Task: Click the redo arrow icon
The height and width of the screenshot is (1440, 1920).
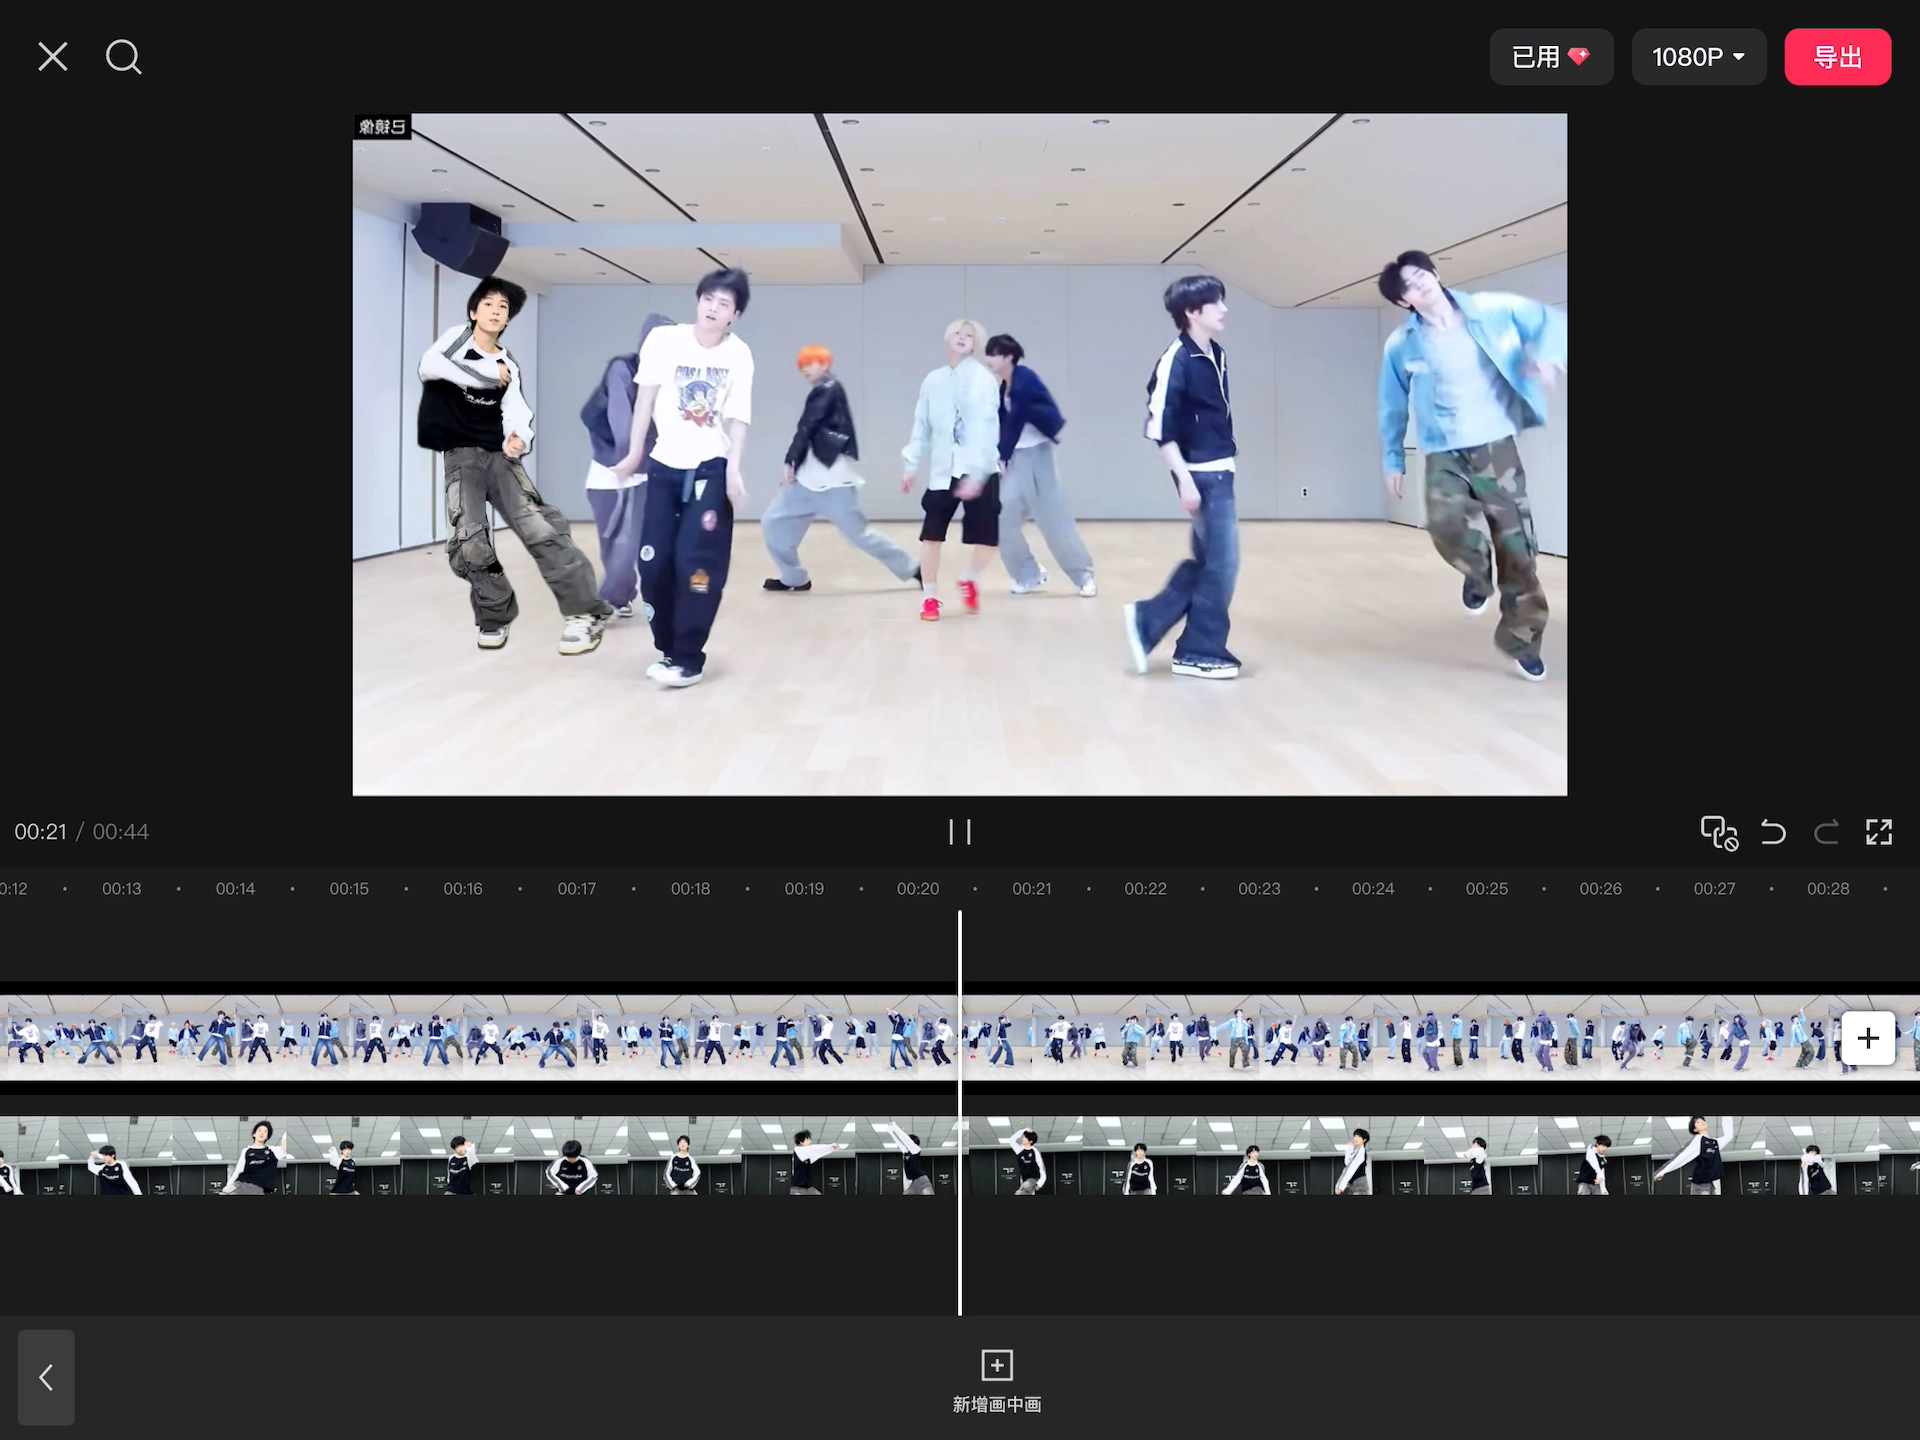Action: point(1826,832)
